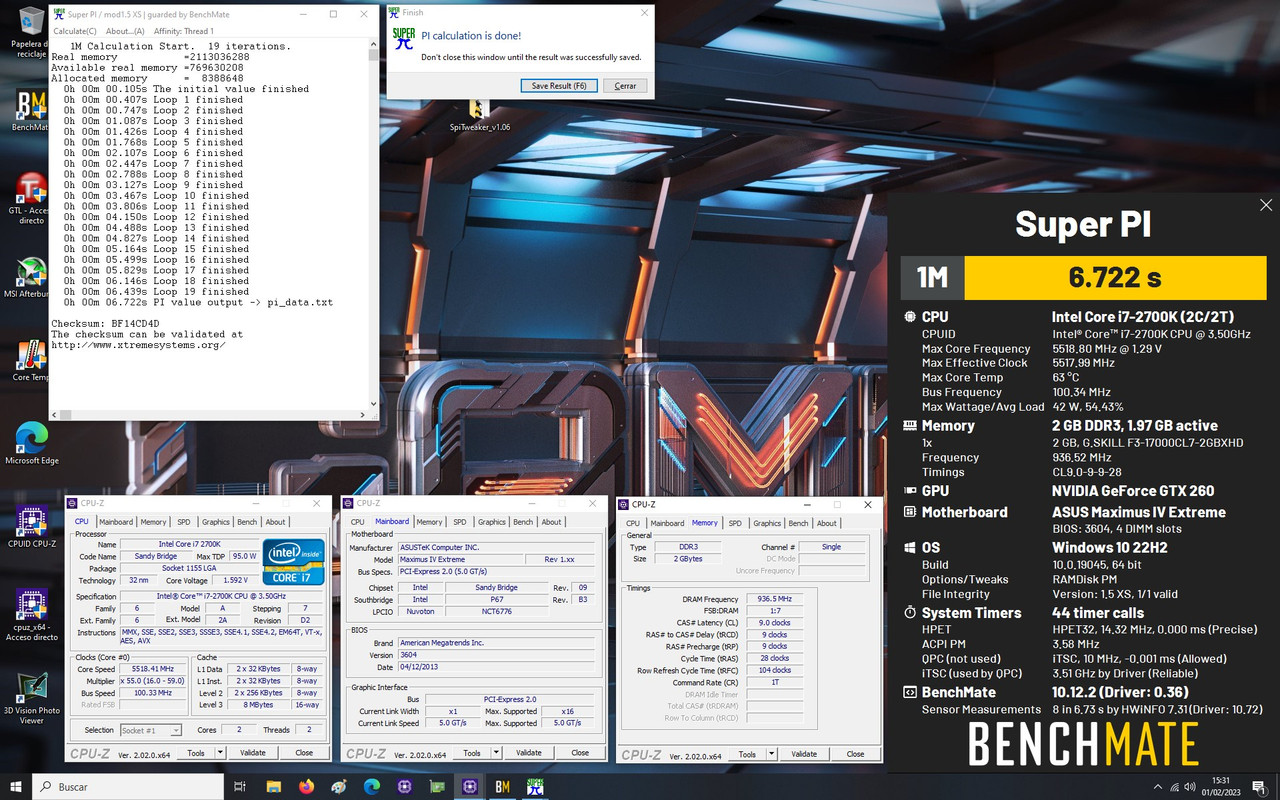Click Close button in CPU-Z Memory window
The height and width of the screenshot is (800, 1280).
(x=855, y=754)
